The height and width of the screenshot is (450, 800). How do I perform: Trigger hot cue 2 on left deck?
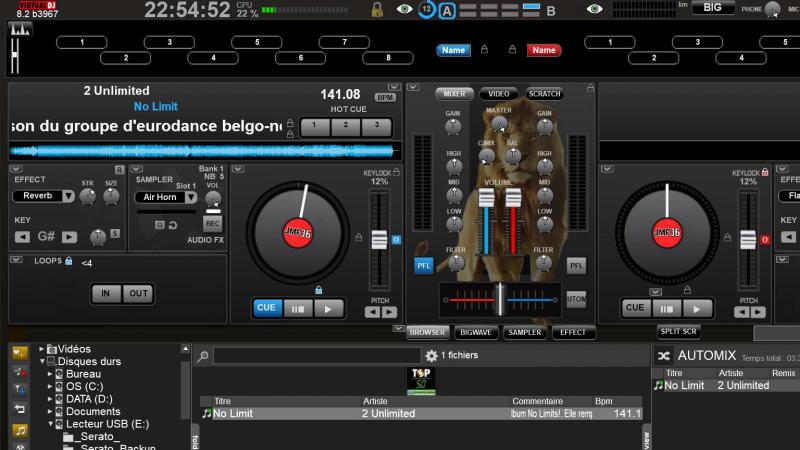click(346, 127)
